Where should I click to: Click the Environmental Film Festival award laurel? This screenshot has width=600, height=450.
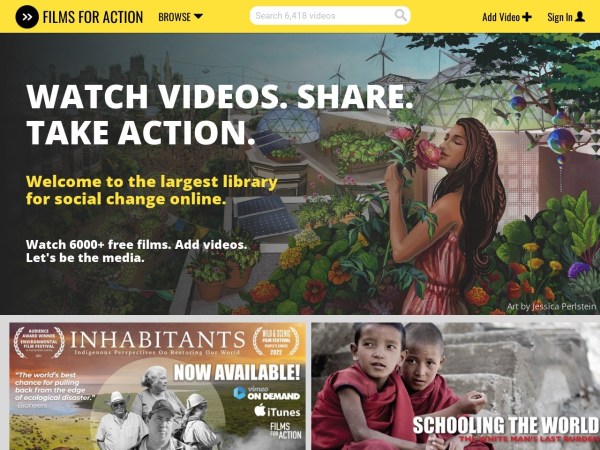pyautogui.click(x=39, y=342)
